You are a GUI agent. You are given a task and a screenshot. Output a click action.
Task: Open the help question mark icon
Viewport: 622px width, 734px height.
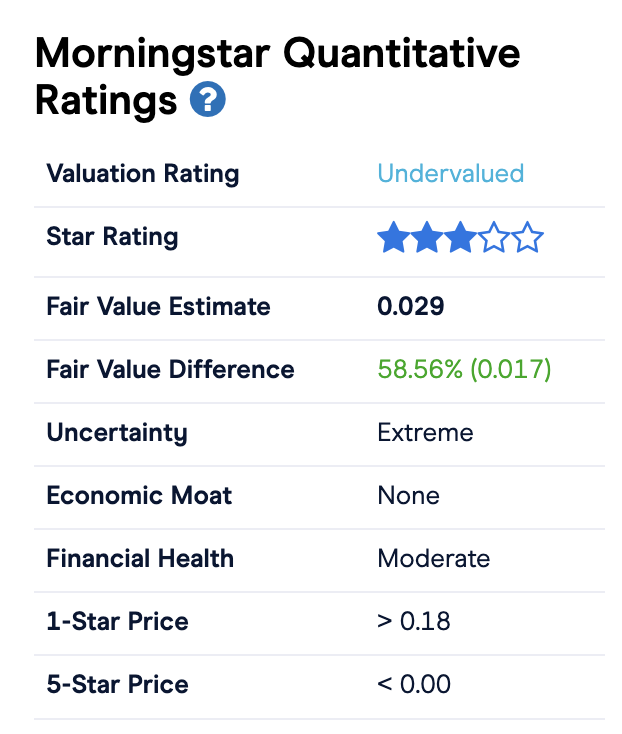click(207, 99)
